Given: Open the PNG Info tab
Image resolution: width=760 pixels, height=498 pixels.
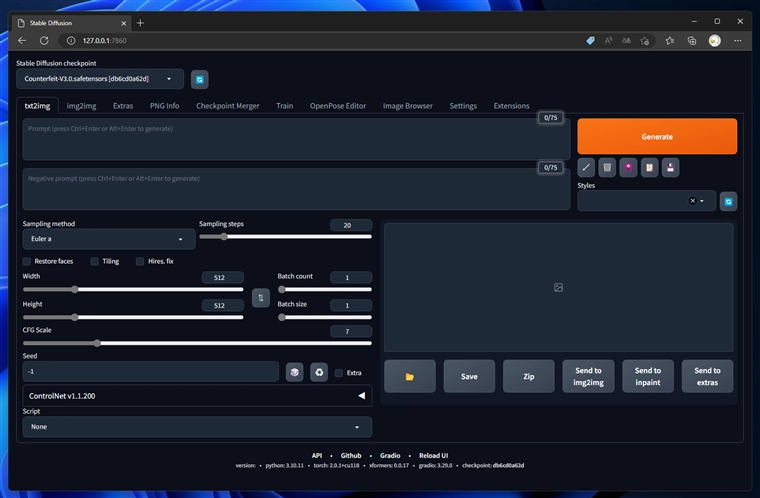Looking at the screenshot, I should (x=164, y=106).
